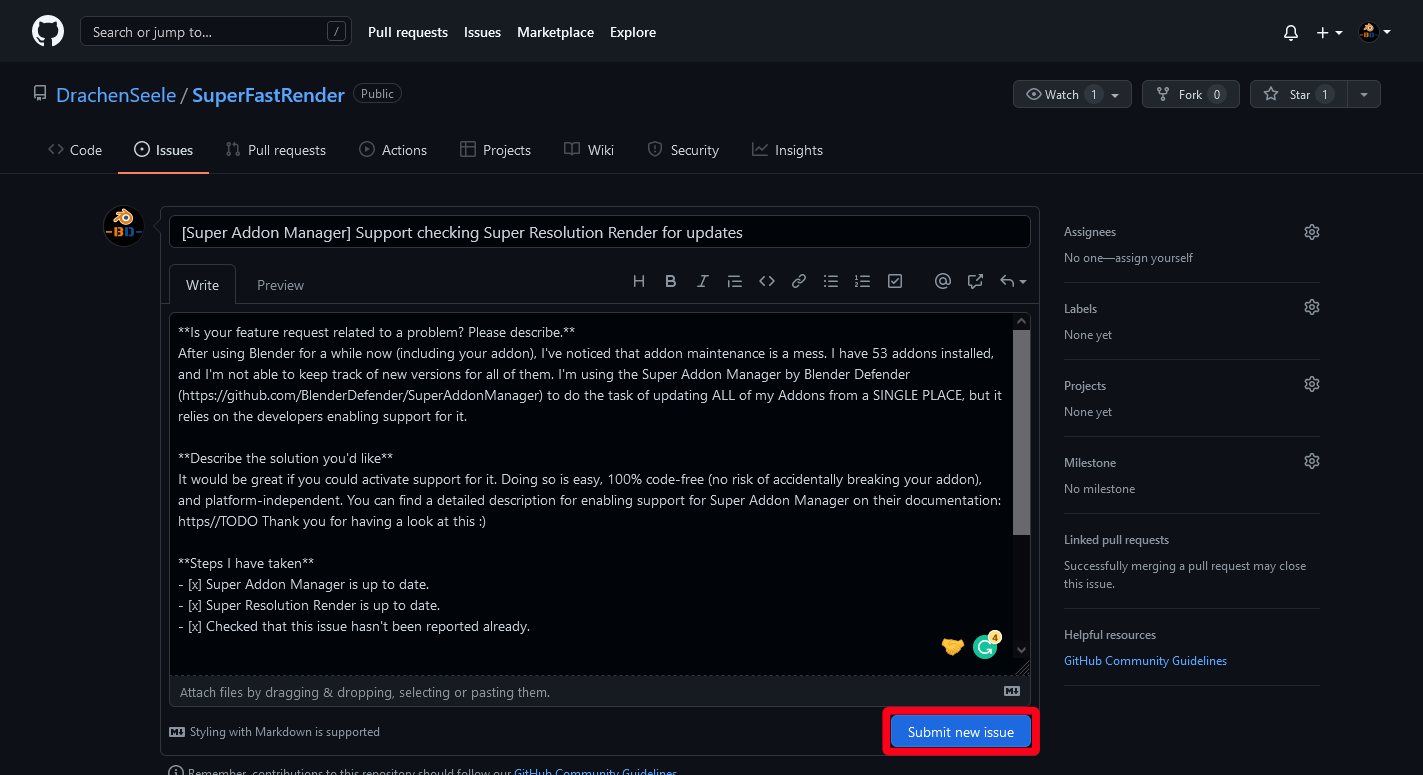Open the user avatar menu
1423x775 pixels.
[x=1374, y=32]
